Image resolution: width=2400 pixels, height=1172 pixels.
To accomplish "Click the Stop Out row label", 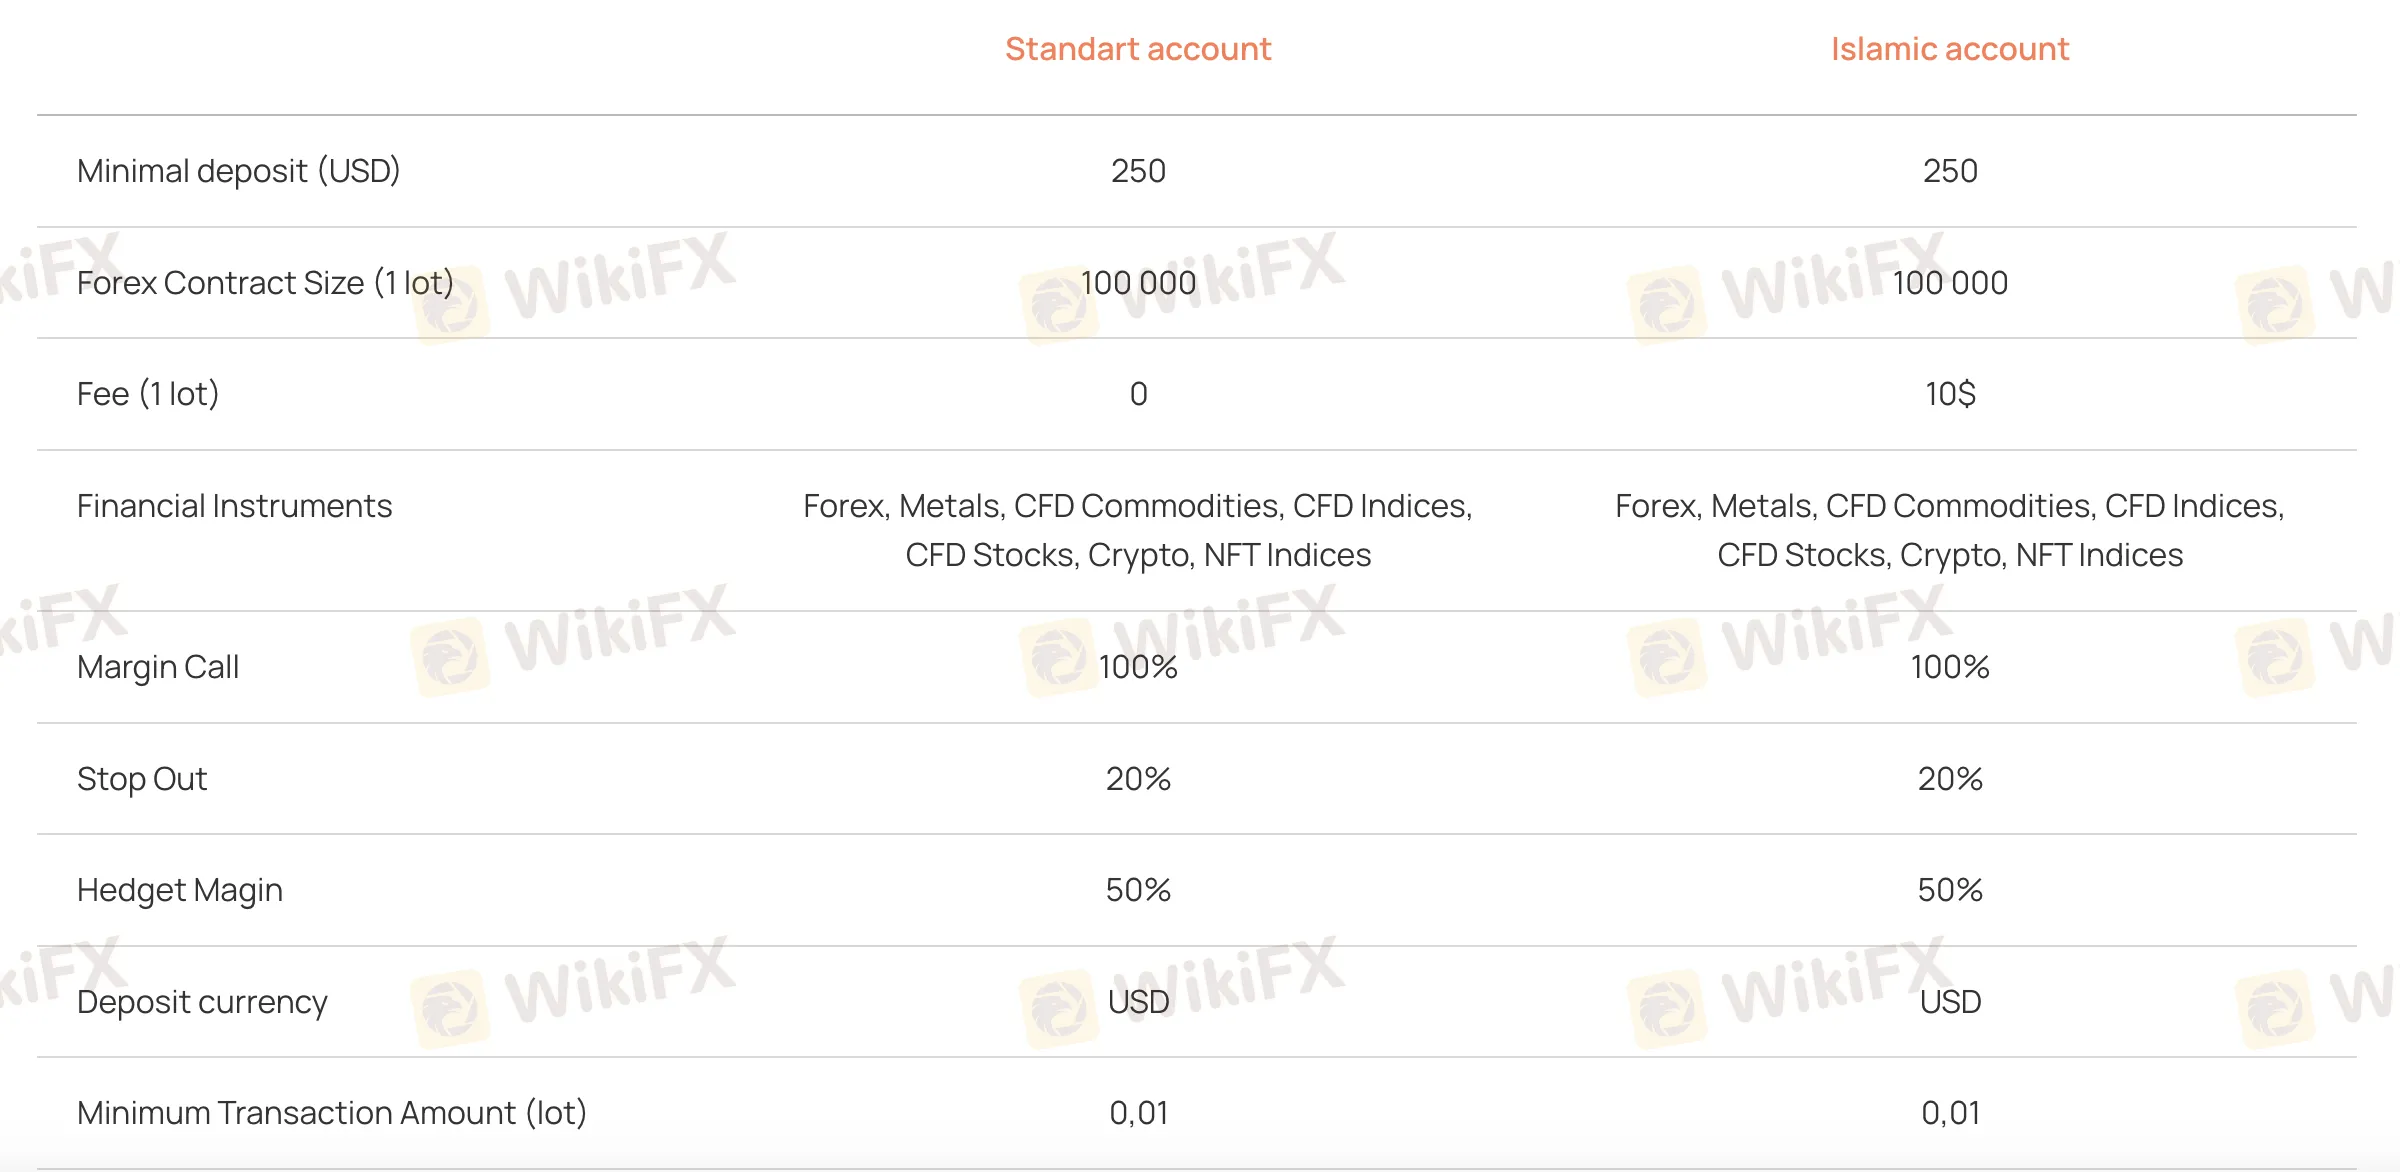I will tap(142, 779).
